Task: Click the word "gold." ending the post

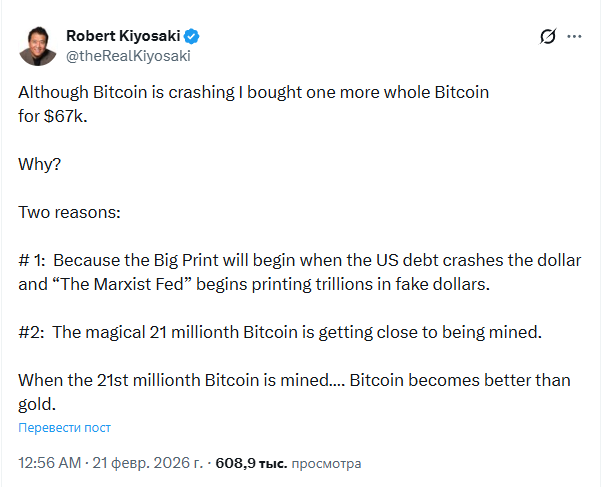Action: coord(38,404)
